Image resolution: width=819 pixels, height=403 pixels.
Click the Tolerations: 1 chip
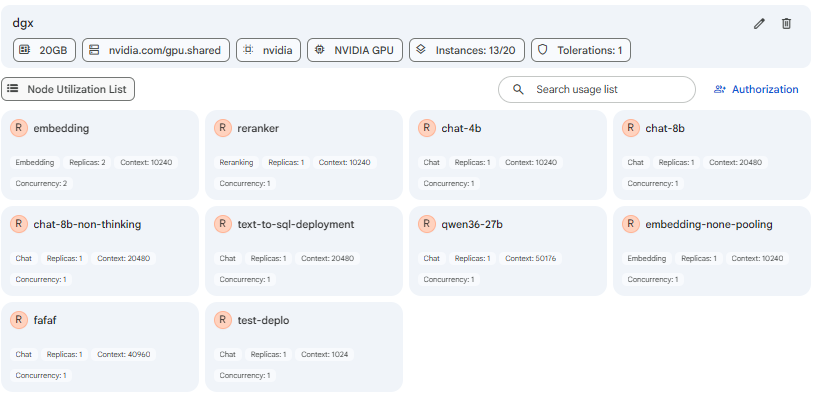pyautogui.click(x=581, y=50)
